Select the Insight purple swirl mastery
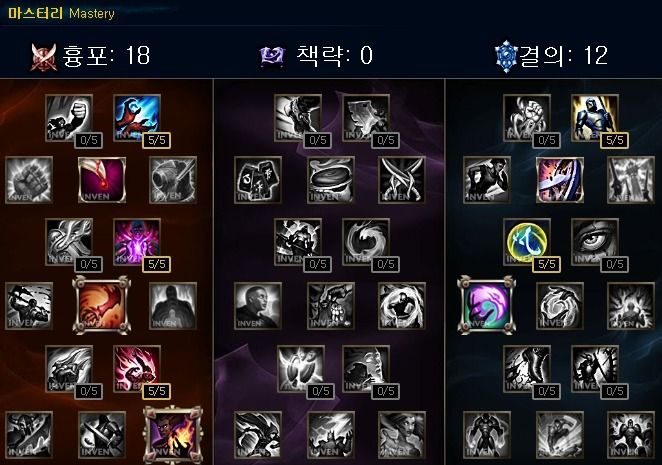662x465 pixels. (x=487, y=305)
